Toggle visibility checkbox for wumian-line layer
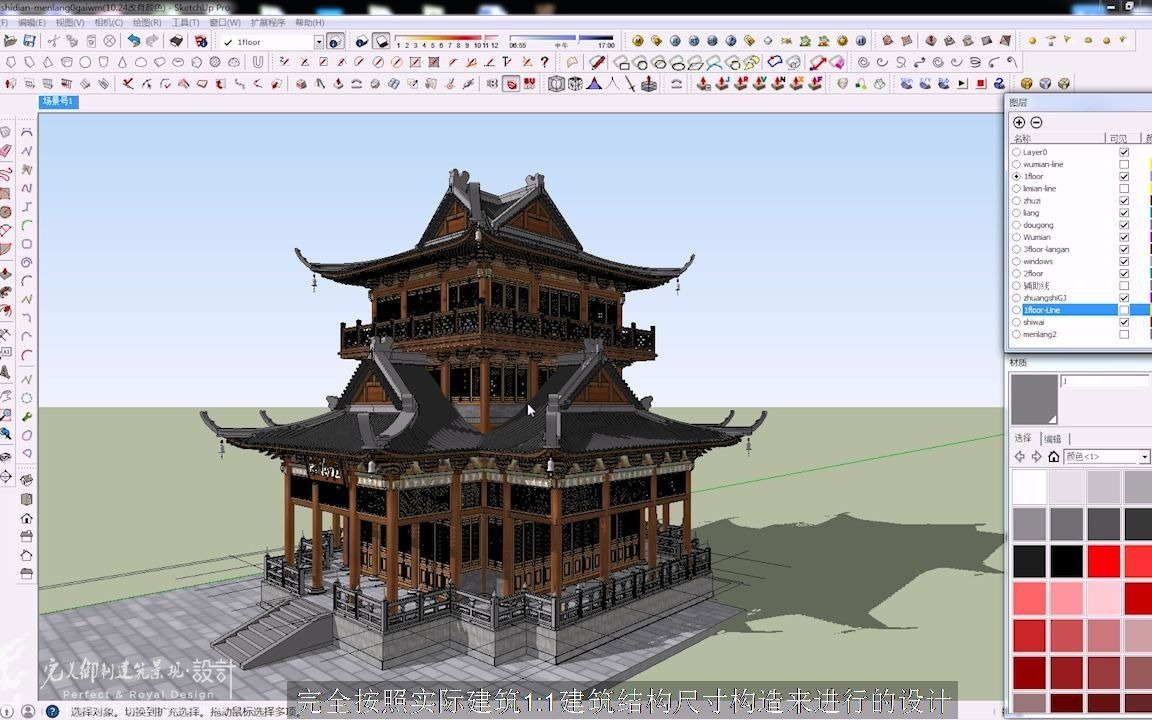The height and width of the screenshot is (720, 1152). click(x=1124, y=165)
